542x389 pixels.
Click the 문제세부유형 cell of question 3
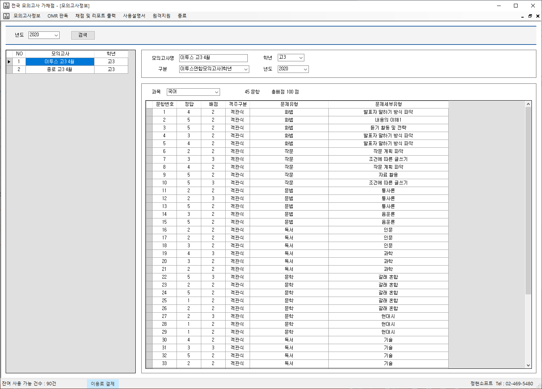[388, 128]
